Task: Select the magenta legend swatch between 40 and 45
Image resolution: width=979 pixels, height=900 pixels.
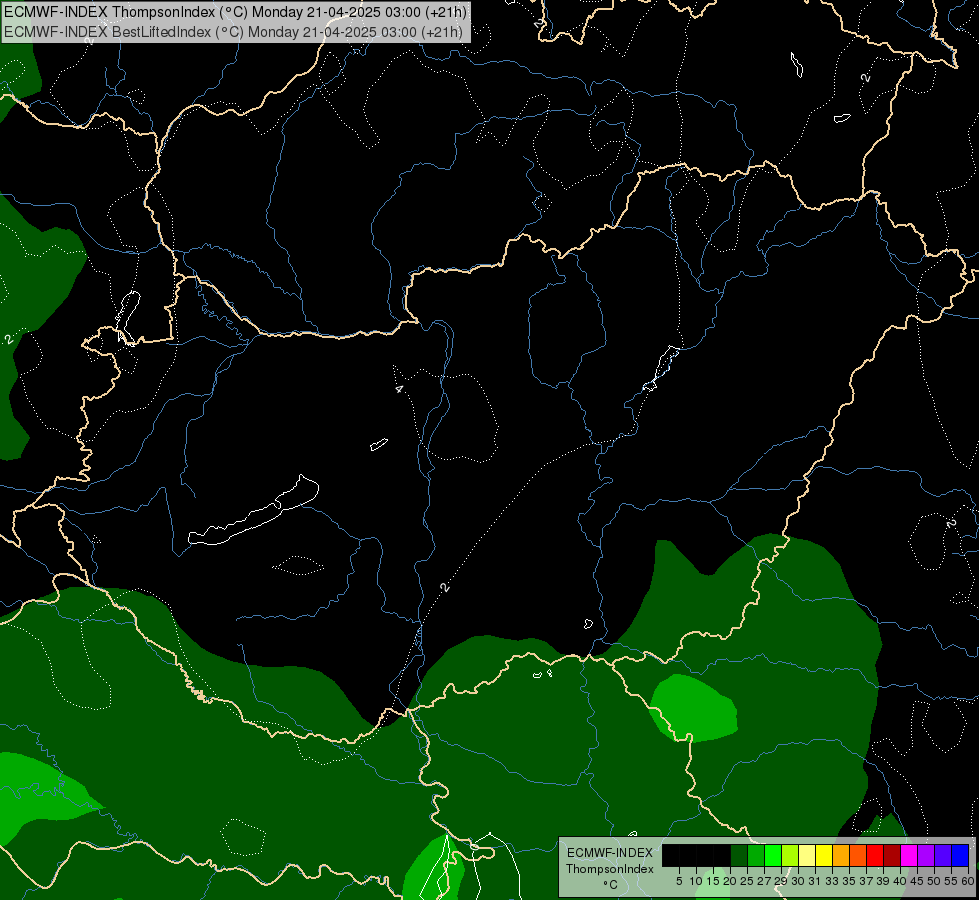Action: pos(909,855)
